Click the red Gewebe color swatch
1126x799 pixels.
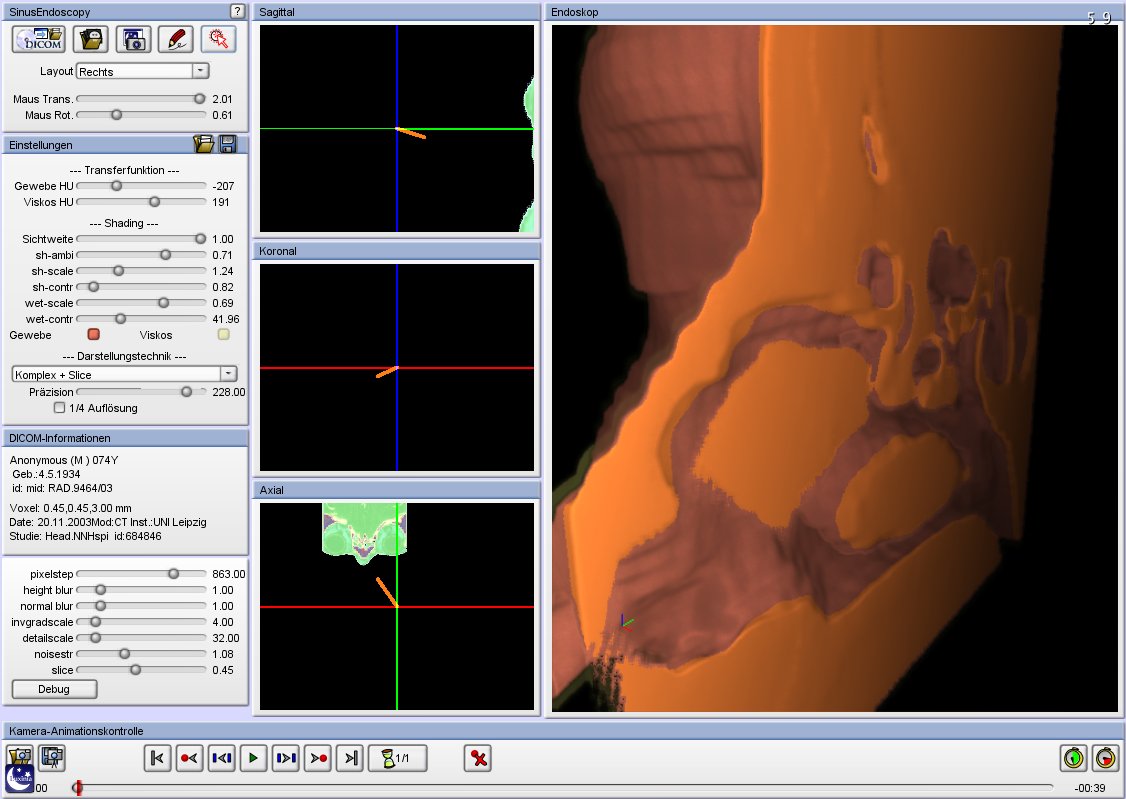point(94,335)
